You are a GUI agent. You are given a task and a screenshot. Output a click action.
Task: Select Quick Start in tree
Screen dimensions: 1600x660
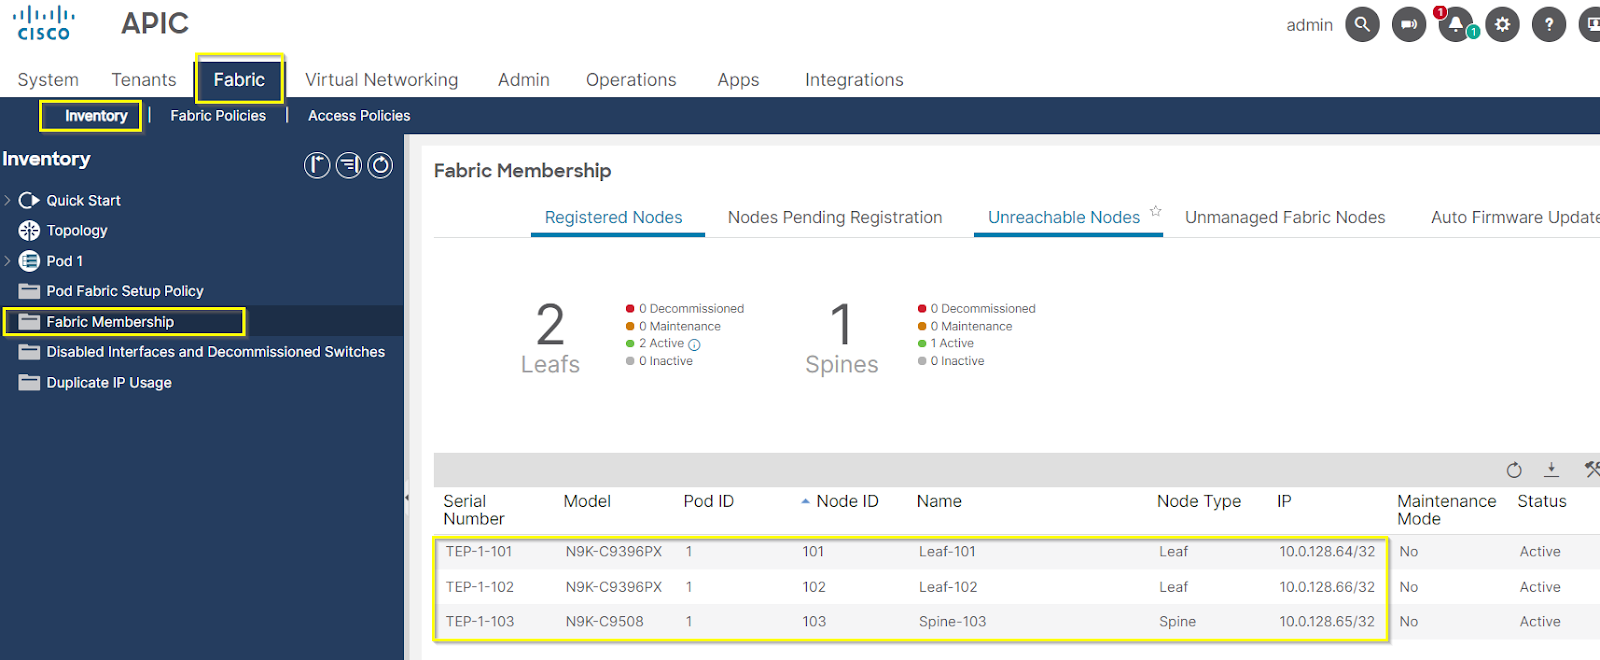coord(84,200)
